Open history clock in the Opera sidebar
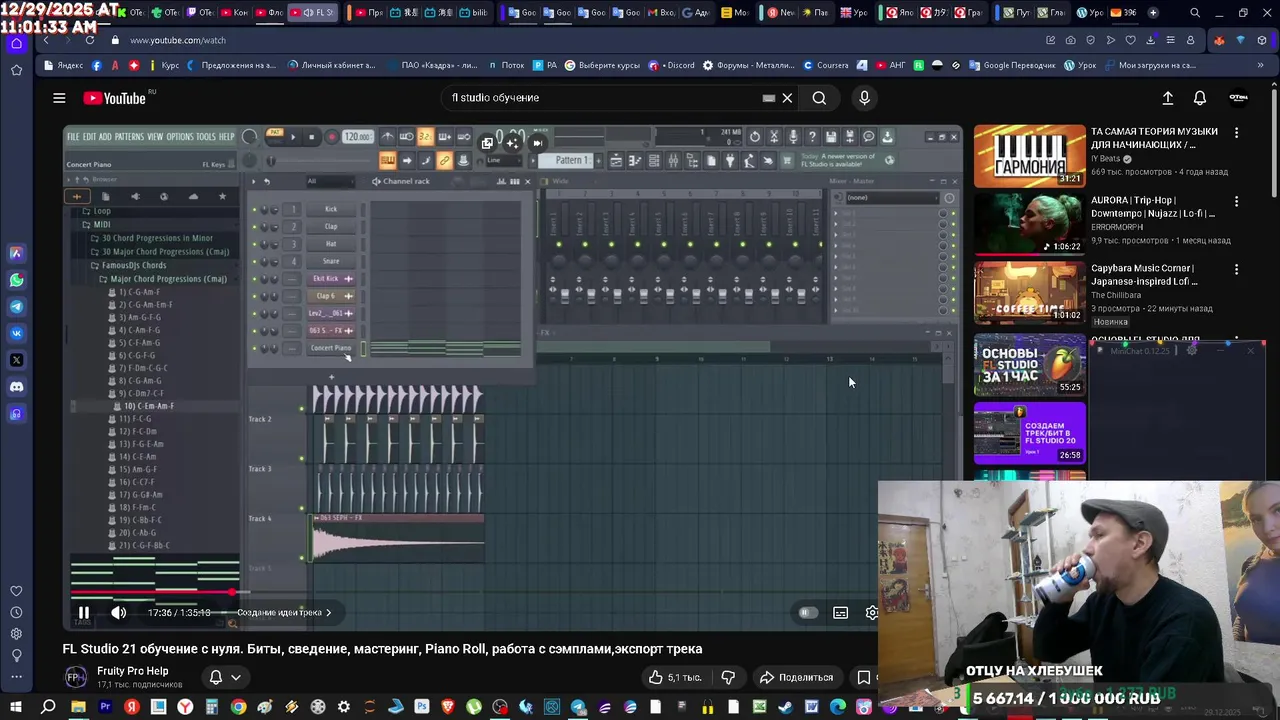Image resolution: width=1280 pixels, height=720 pixels. click(x=16, y=612)
